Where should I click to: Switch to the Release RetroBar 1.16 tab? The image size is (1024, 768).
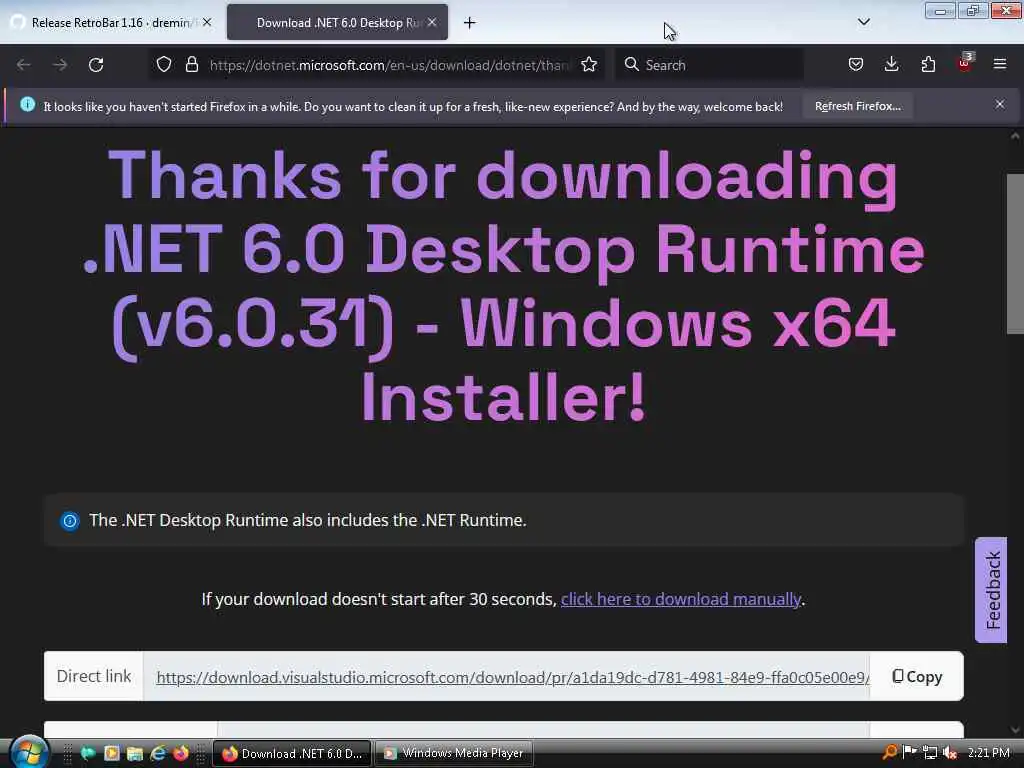[x=111, y=23]
